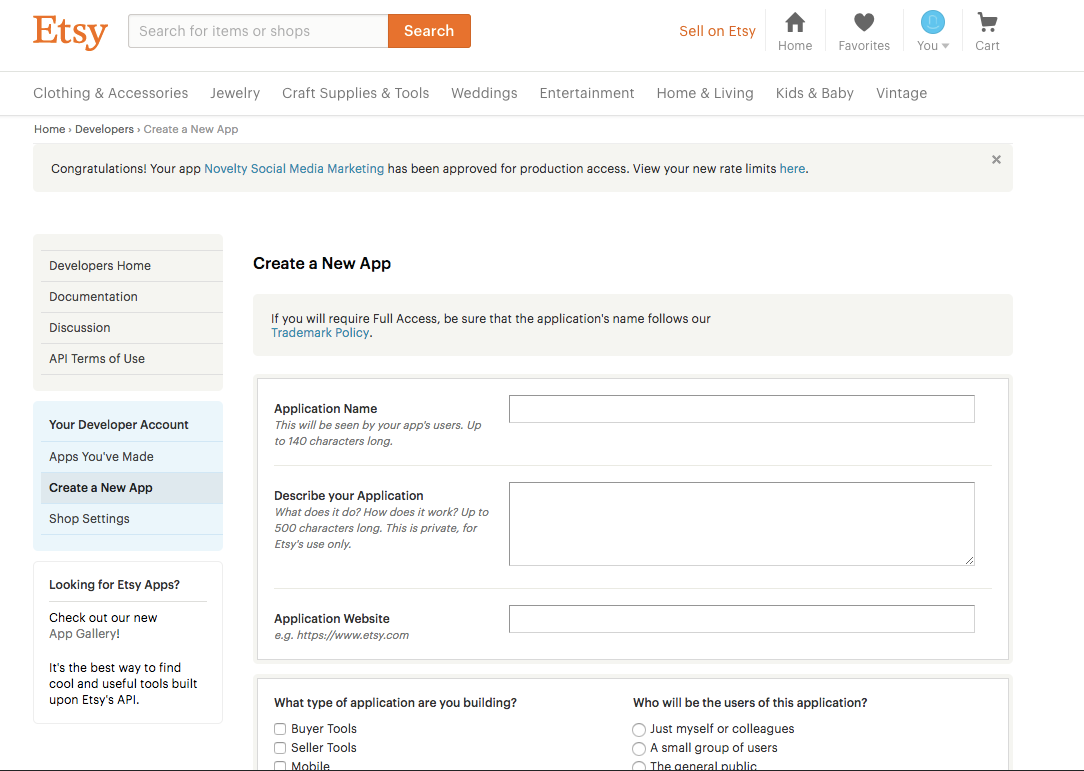Screen dimensions: 1084x771
Task: Focus the search for items field
Action: [259, 31]
